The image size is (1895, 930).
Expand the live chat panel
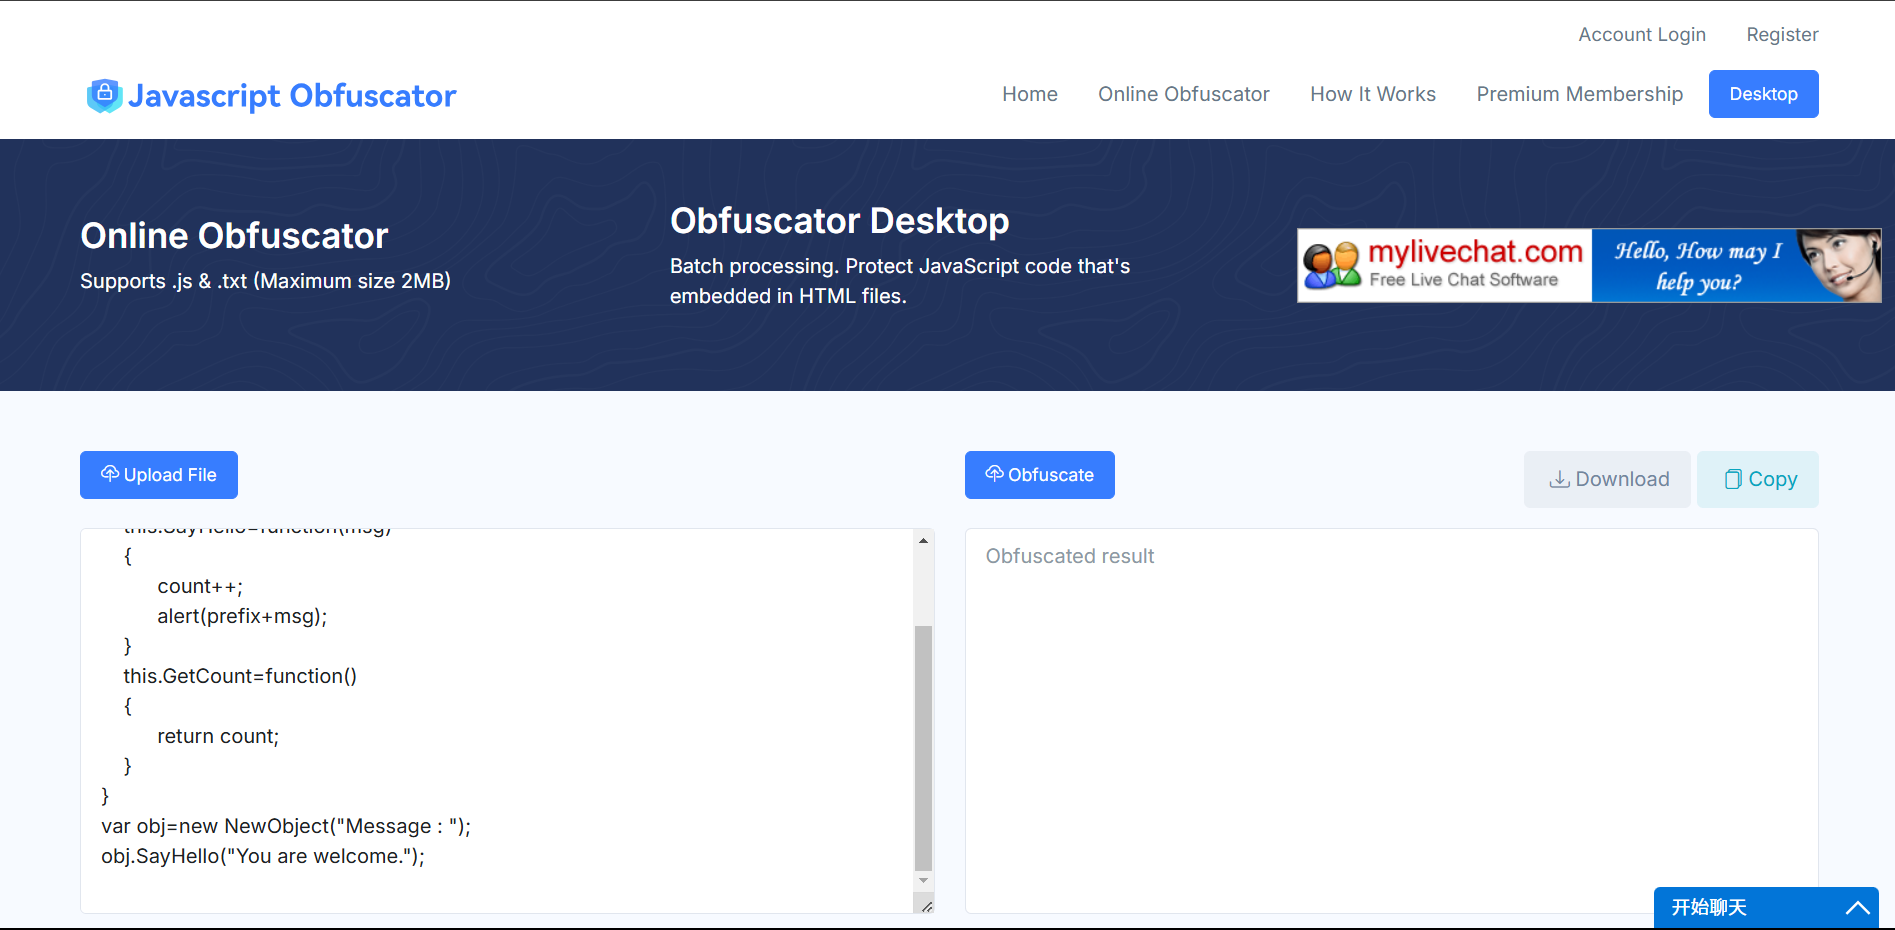tap(1712, 907)
